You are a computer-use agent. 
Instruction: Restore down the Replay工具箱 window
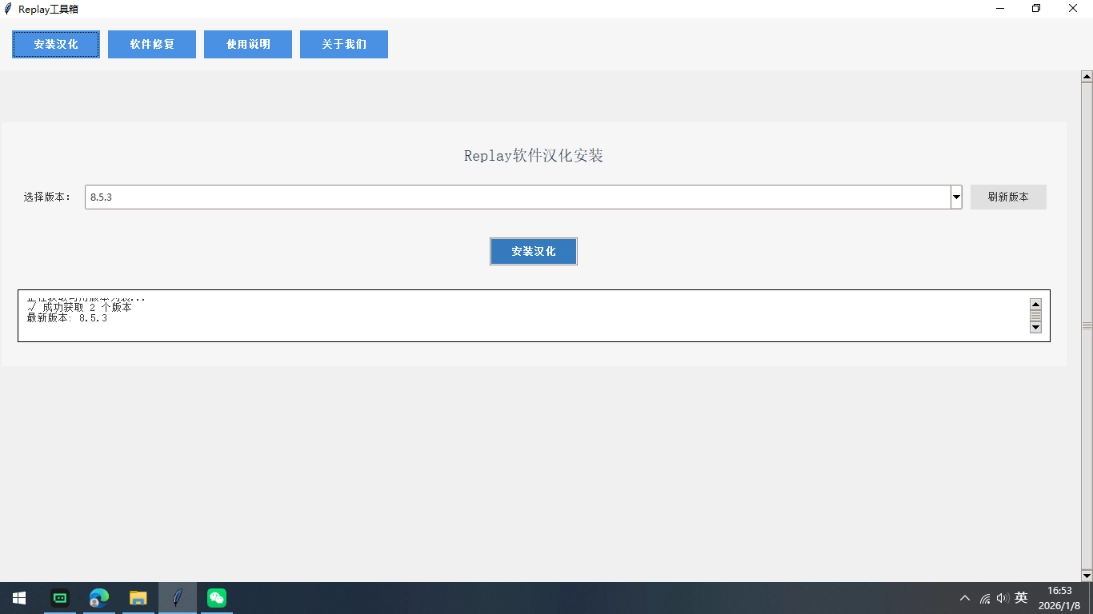(1036, 9)
